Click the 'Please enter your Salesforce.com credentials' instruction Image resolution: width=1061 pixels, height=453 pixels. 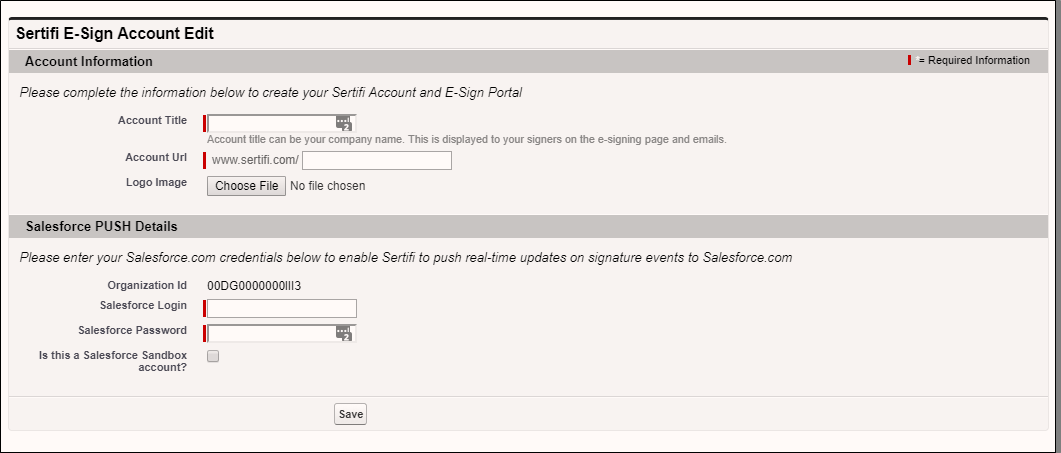click(406, 258)
